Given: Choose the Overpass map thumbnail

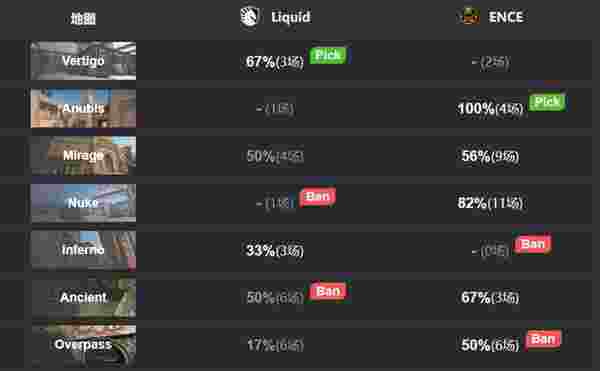Looking at the screenshot, I should point(83,345).
